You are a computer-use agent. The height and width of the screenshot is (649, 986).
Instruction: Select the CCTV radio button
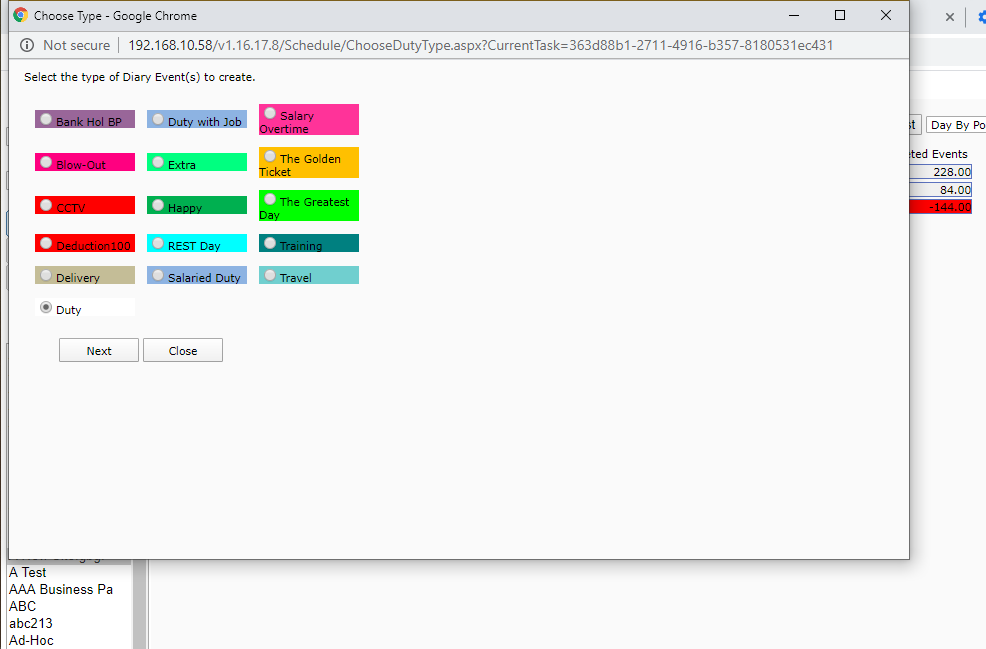click(x=46, y=206)
